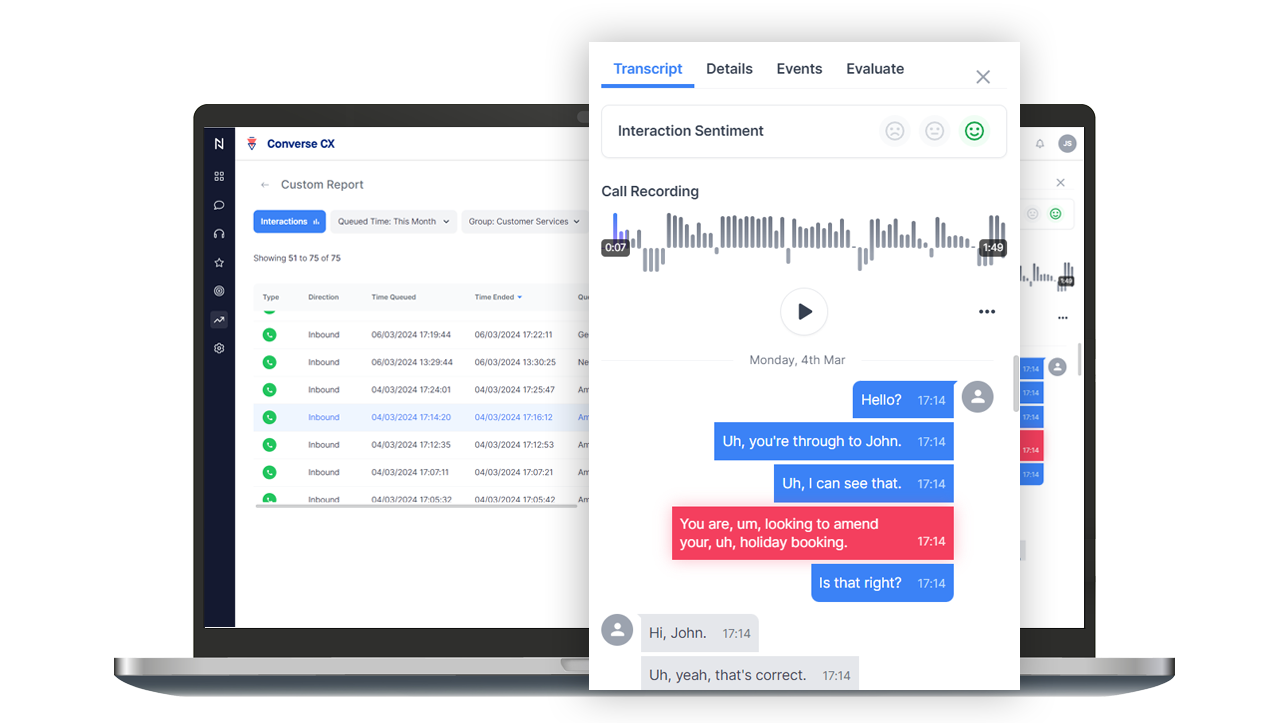Open the settings gear in the sidebar

click(x=219, y=347)
